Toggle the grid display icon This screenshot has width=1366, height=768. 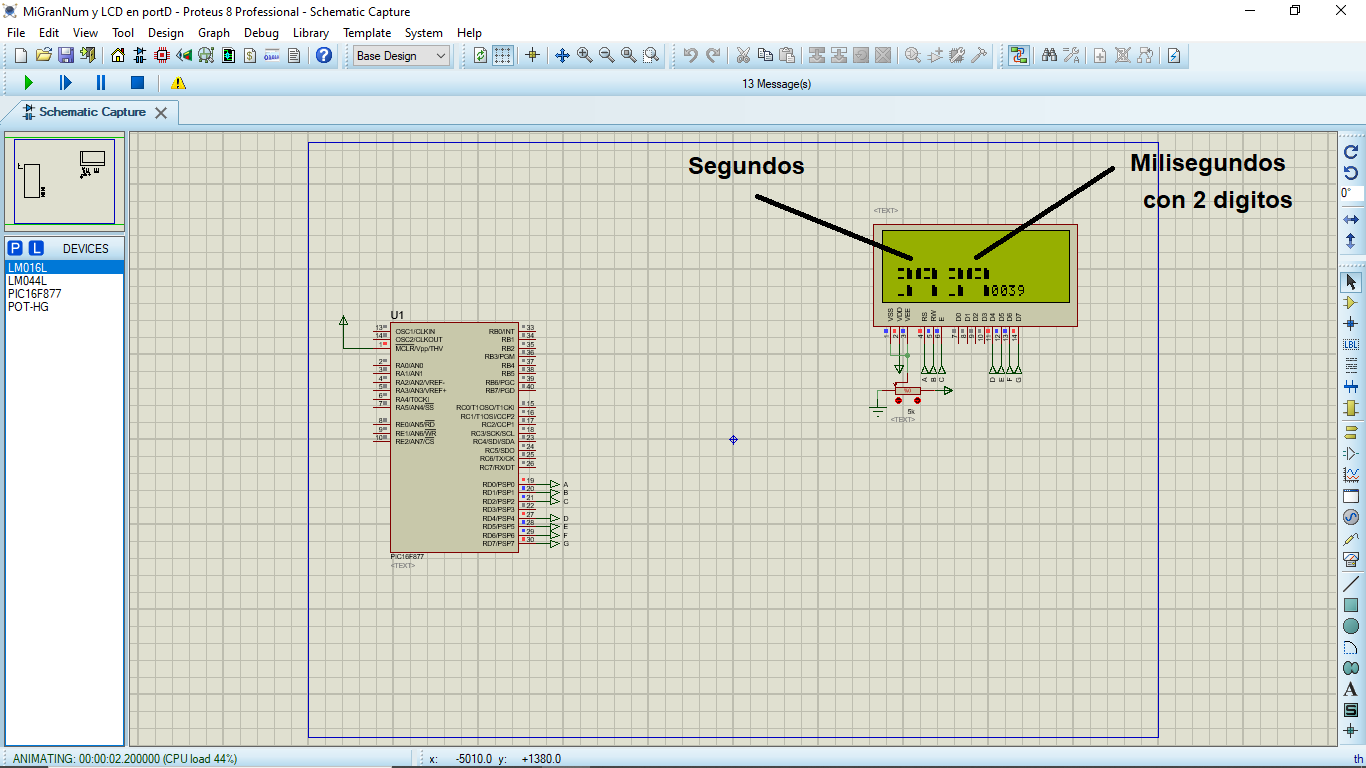pos(503,56)
